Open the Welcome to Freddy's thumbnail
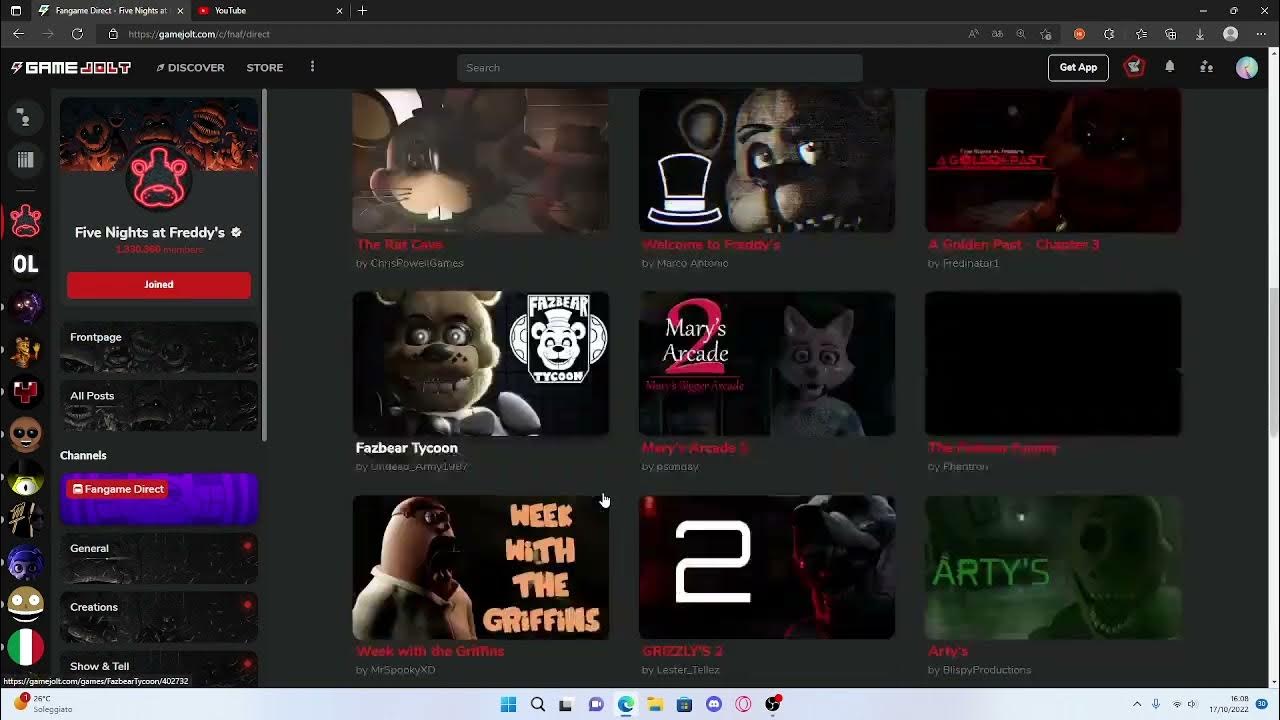Viewport: 1280px width, 720px height. tap(767, 160)
